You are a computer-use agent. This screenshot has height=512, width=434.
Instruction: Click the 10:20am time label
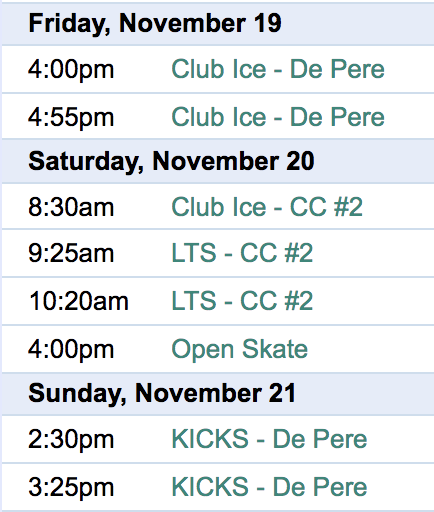click(x=79, y=301)
